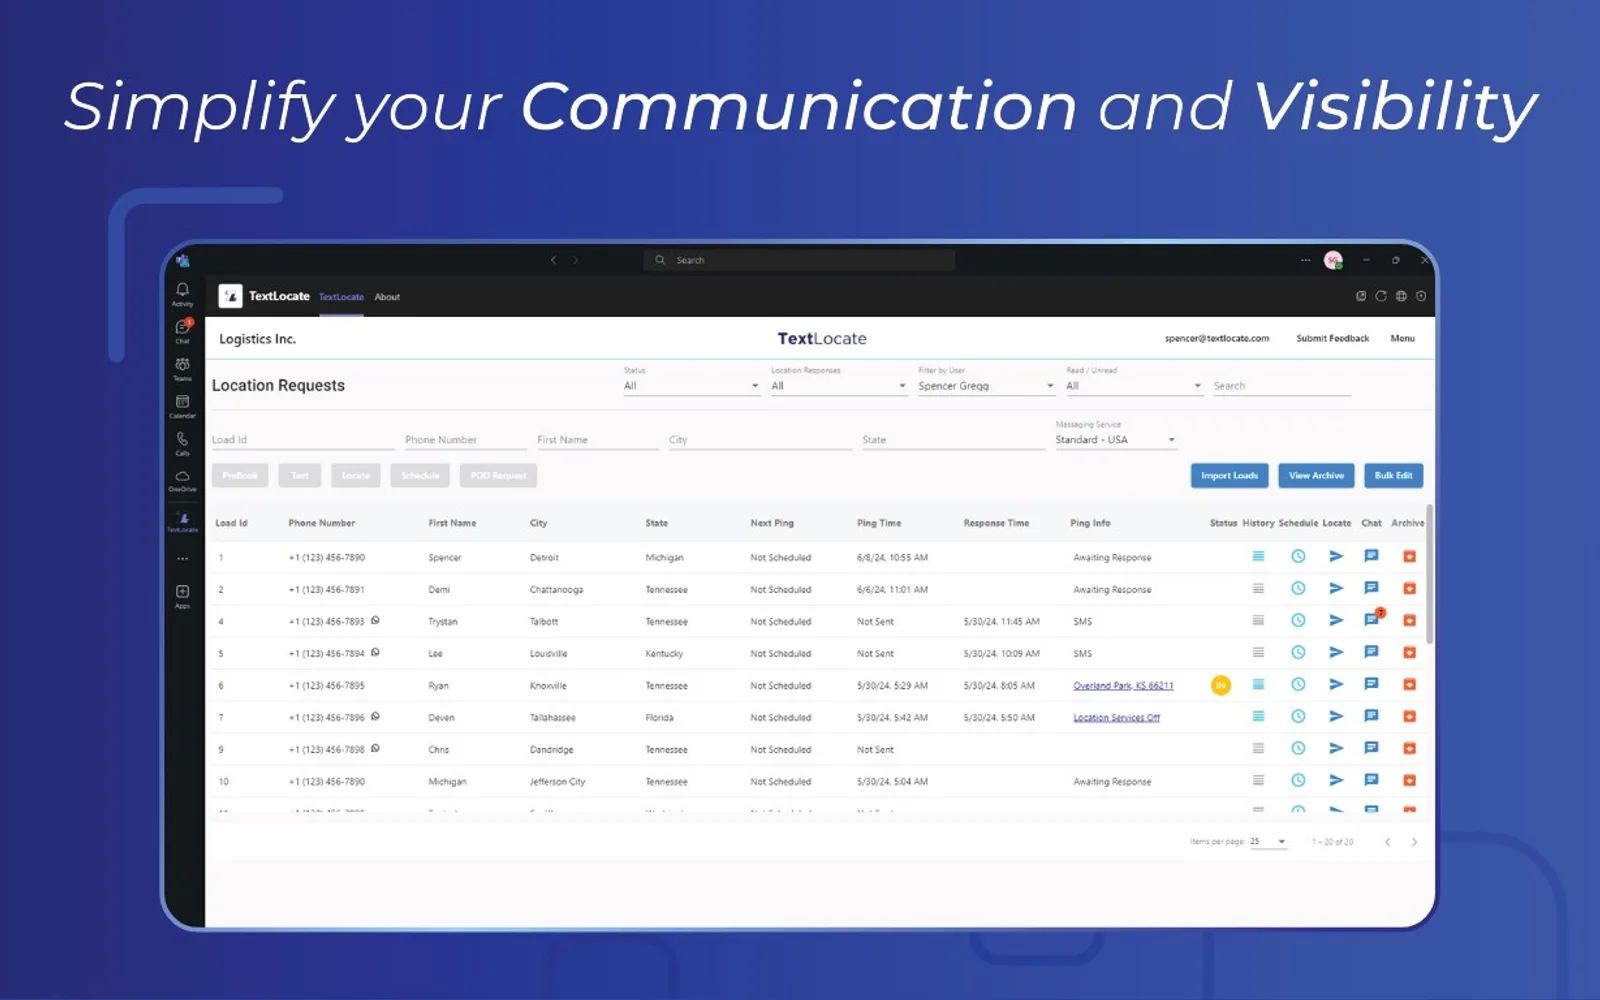The image size is (1600, 1000).
Task: Click the pop-out app icon in header
Action: point(1361,296)
